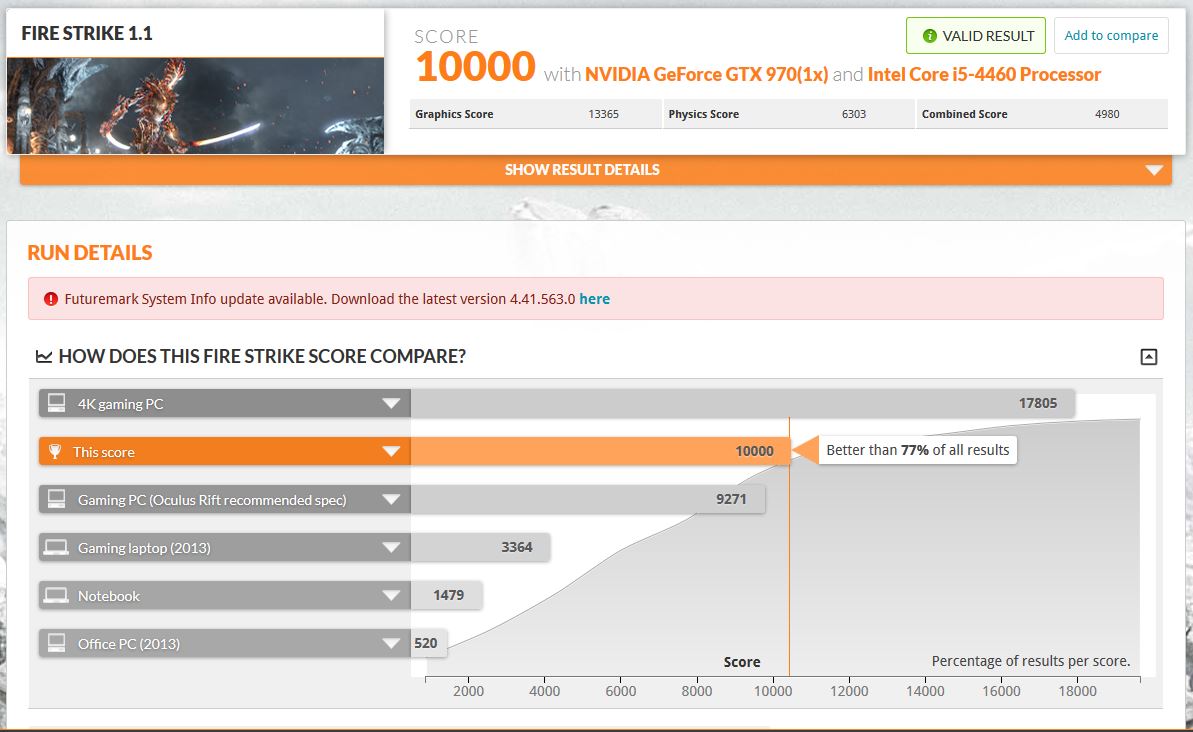Viewport: 1193px width, 732px height.
Task: Collapse the score comparison panel icon
Action: click(1149, 356)
